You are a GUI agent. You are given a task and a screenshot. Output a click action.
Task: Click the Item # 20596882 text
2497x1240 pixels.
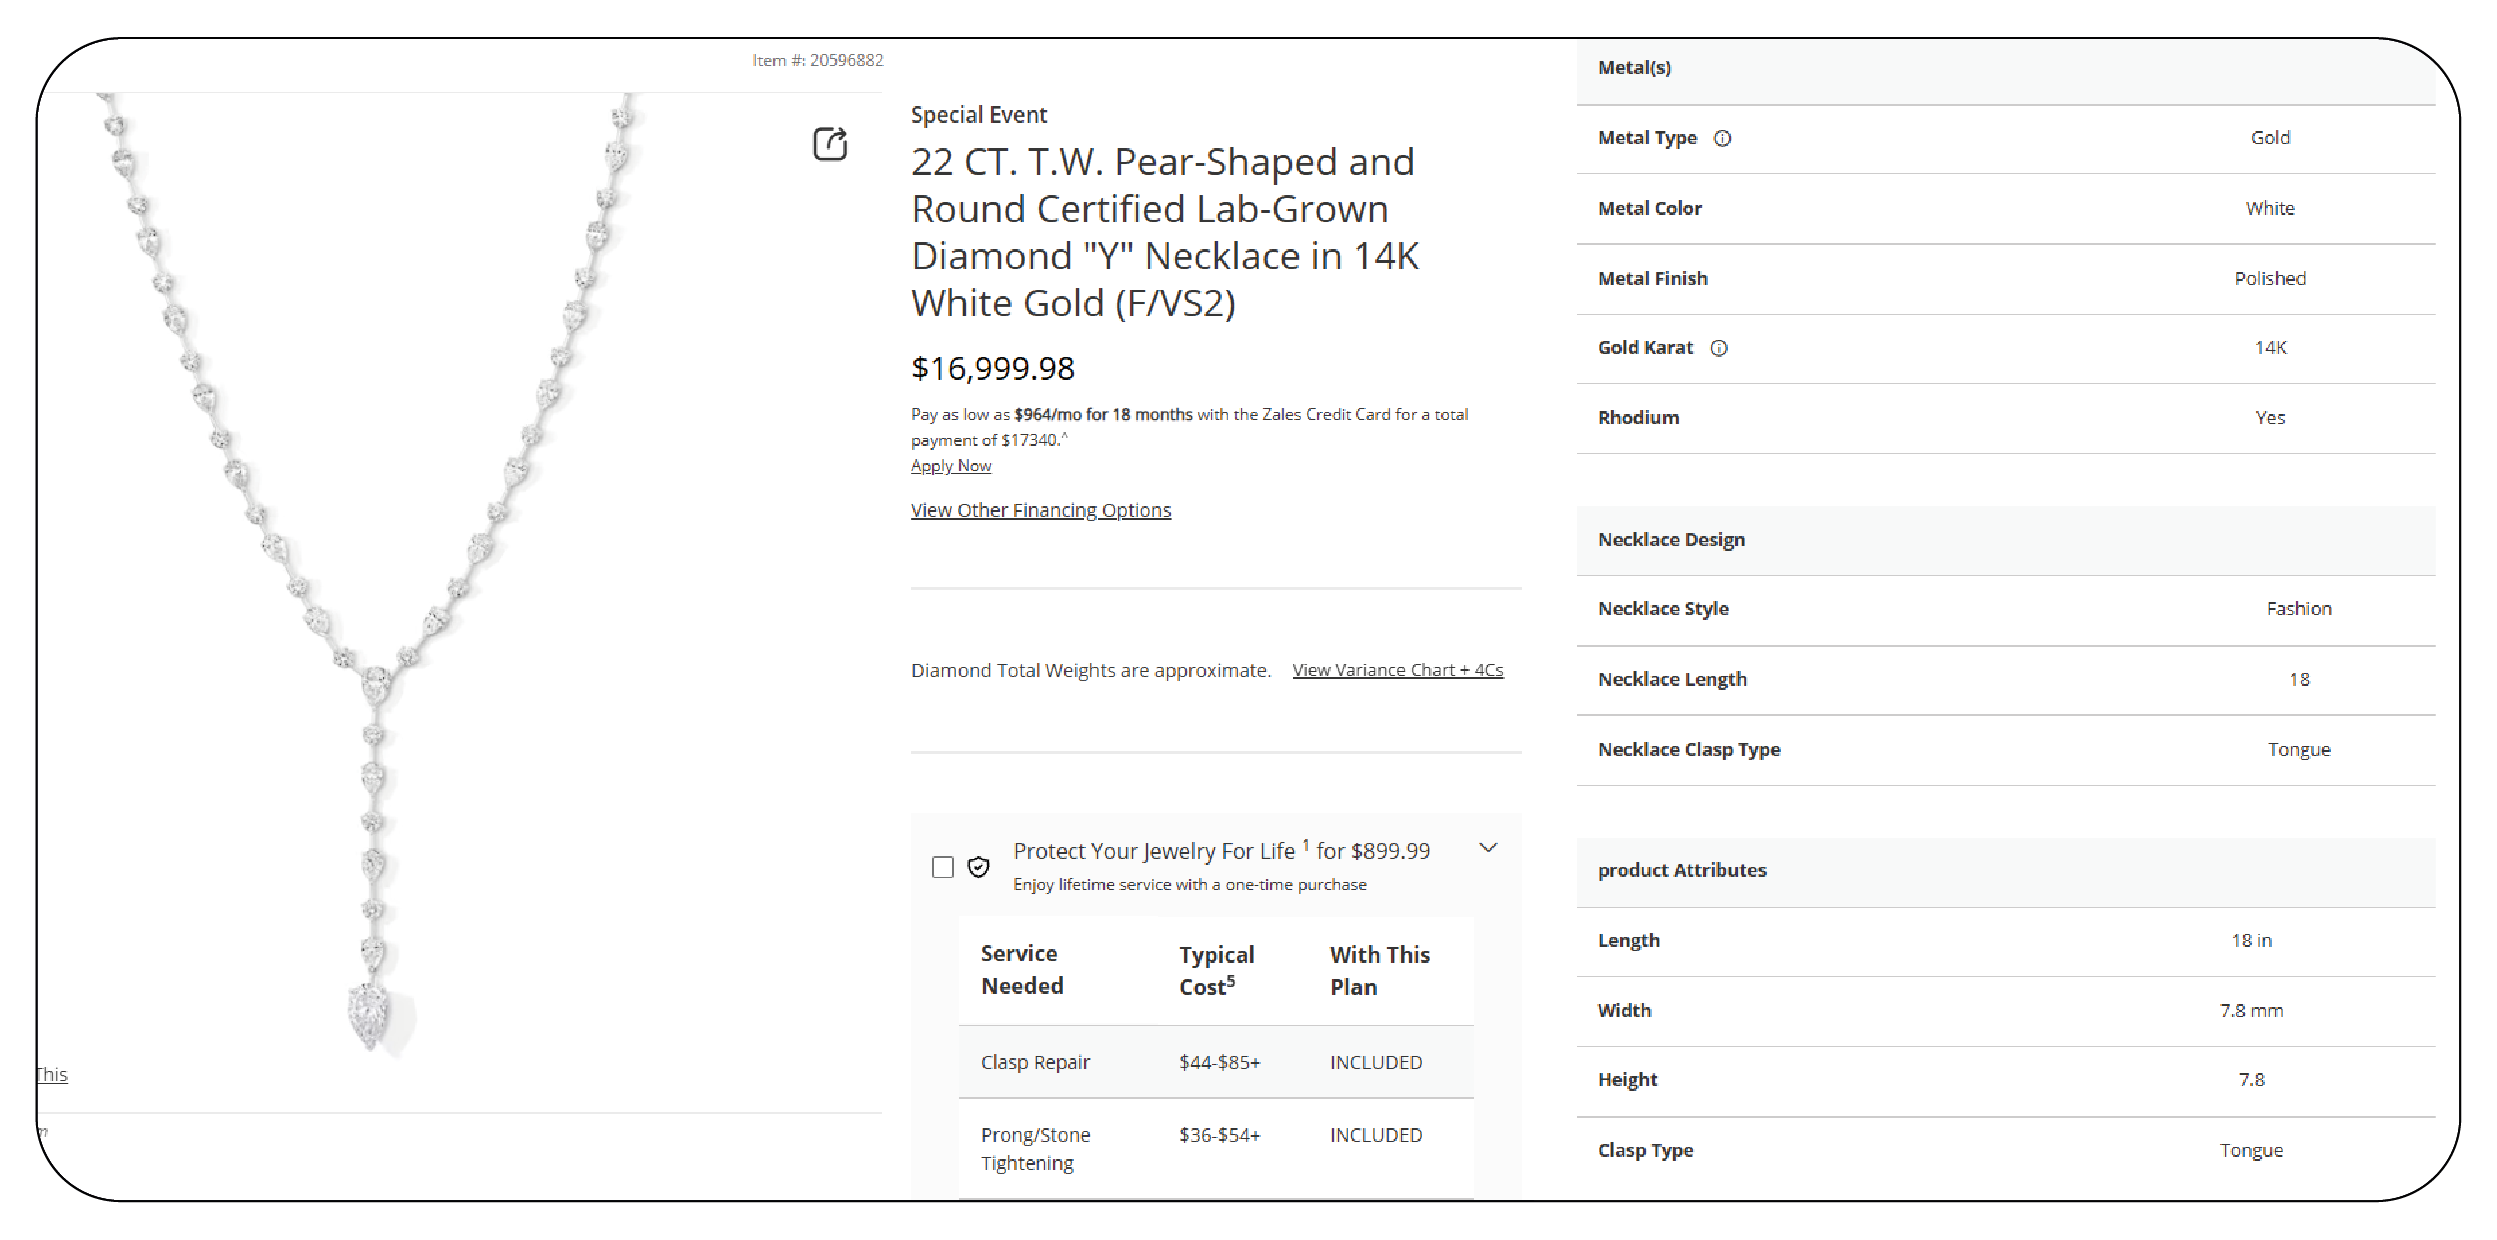tap(817, 60)
